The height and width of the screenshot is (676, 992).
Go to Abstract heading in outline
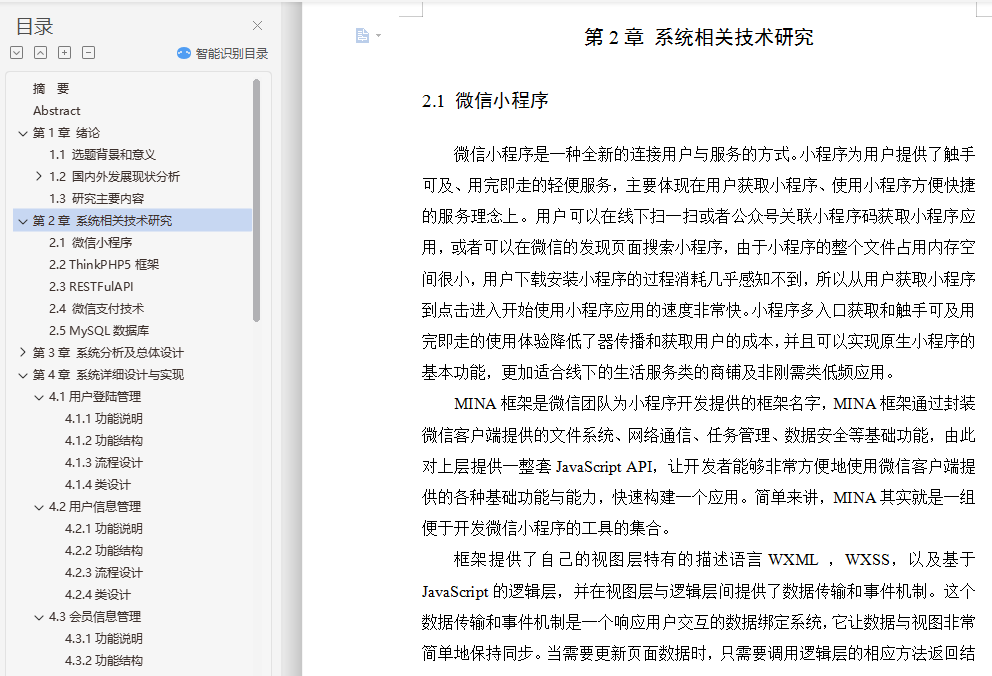pyautogui.click(x=56, y=111)
